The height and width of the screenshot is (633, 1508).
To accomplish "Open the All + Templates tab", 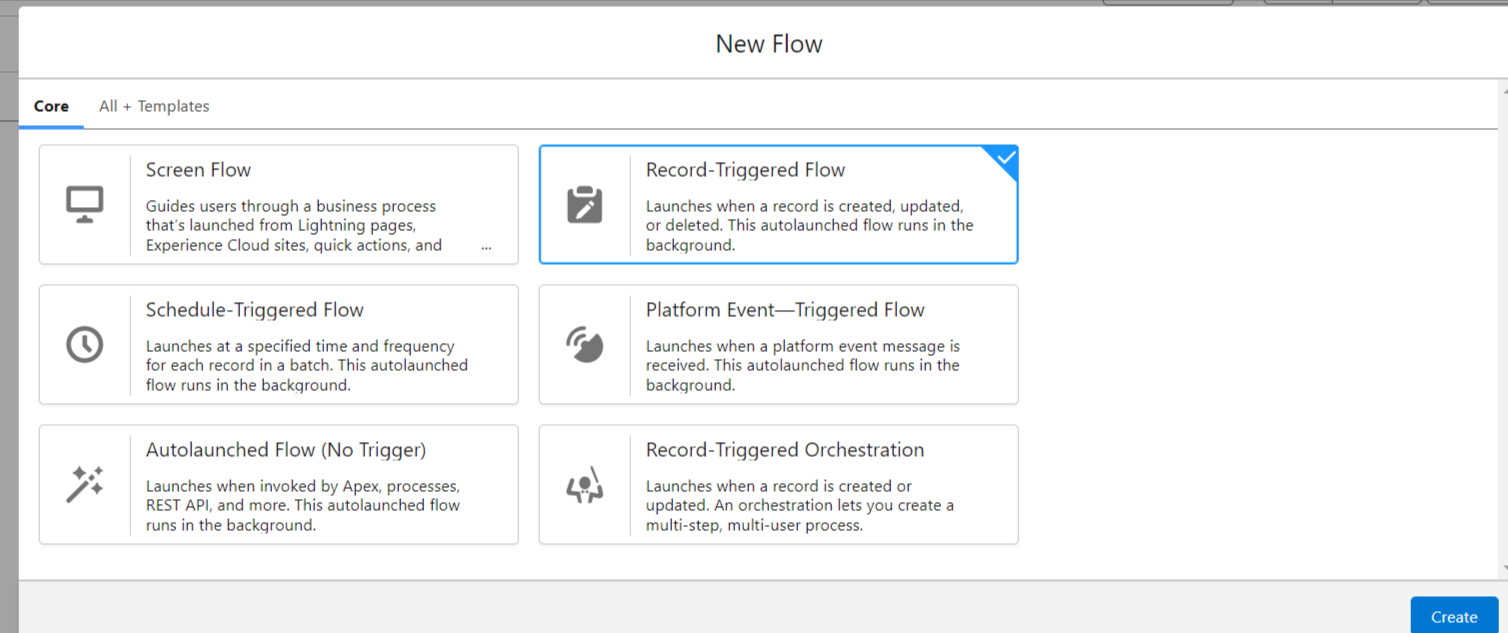I will pyautogui.click(x=154, y=106).
